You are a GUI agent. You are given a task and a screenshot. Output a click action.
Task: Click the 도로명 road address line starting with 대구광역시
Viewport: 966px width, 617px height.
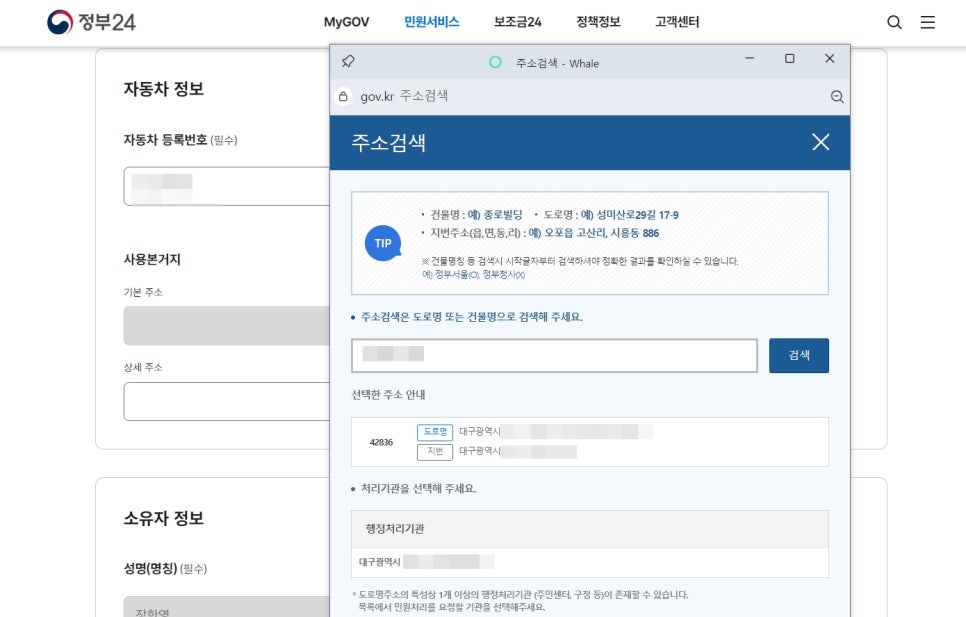point(555,432)
